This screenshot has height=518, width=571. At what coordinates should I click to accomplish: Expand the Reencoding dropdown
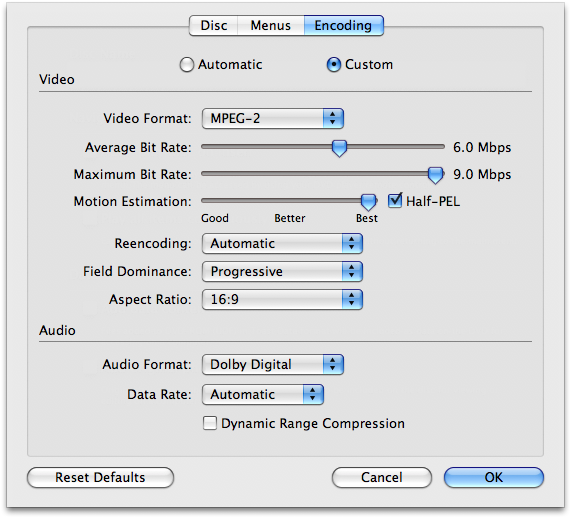pos(282,244)
